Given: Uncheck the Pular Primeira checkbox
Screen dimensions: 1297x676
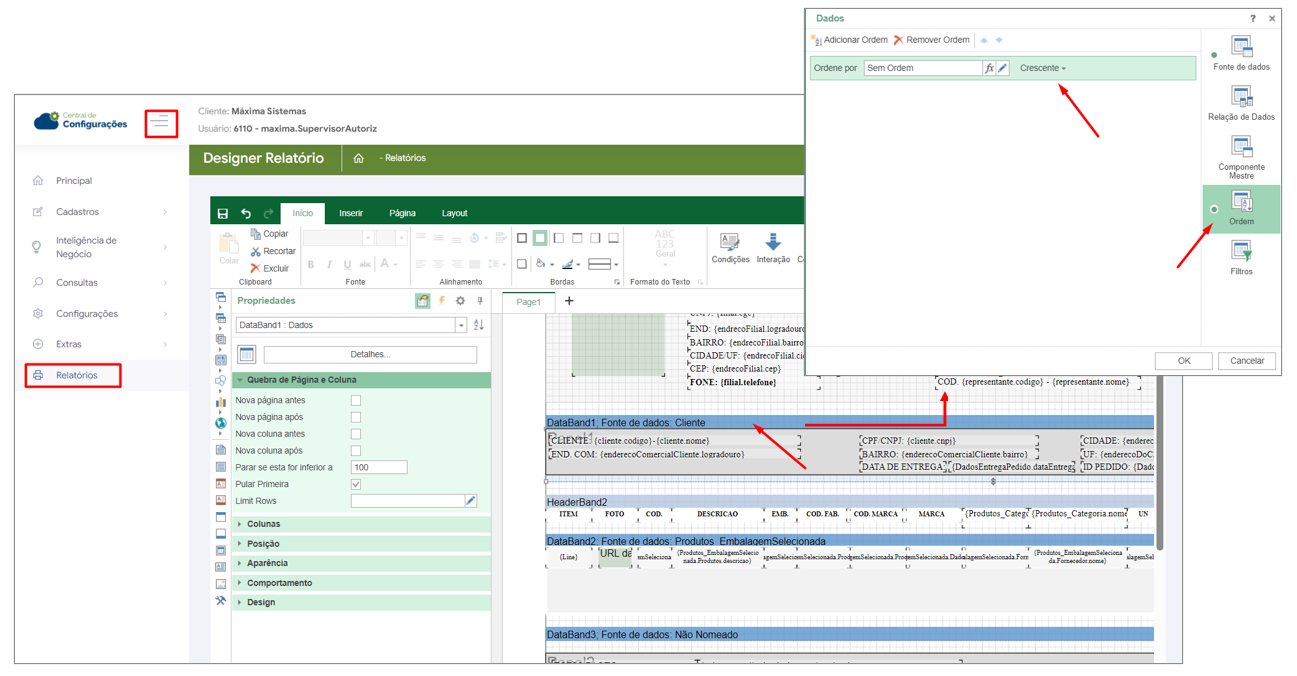Looking at the screenshot, I should [356, 484].
